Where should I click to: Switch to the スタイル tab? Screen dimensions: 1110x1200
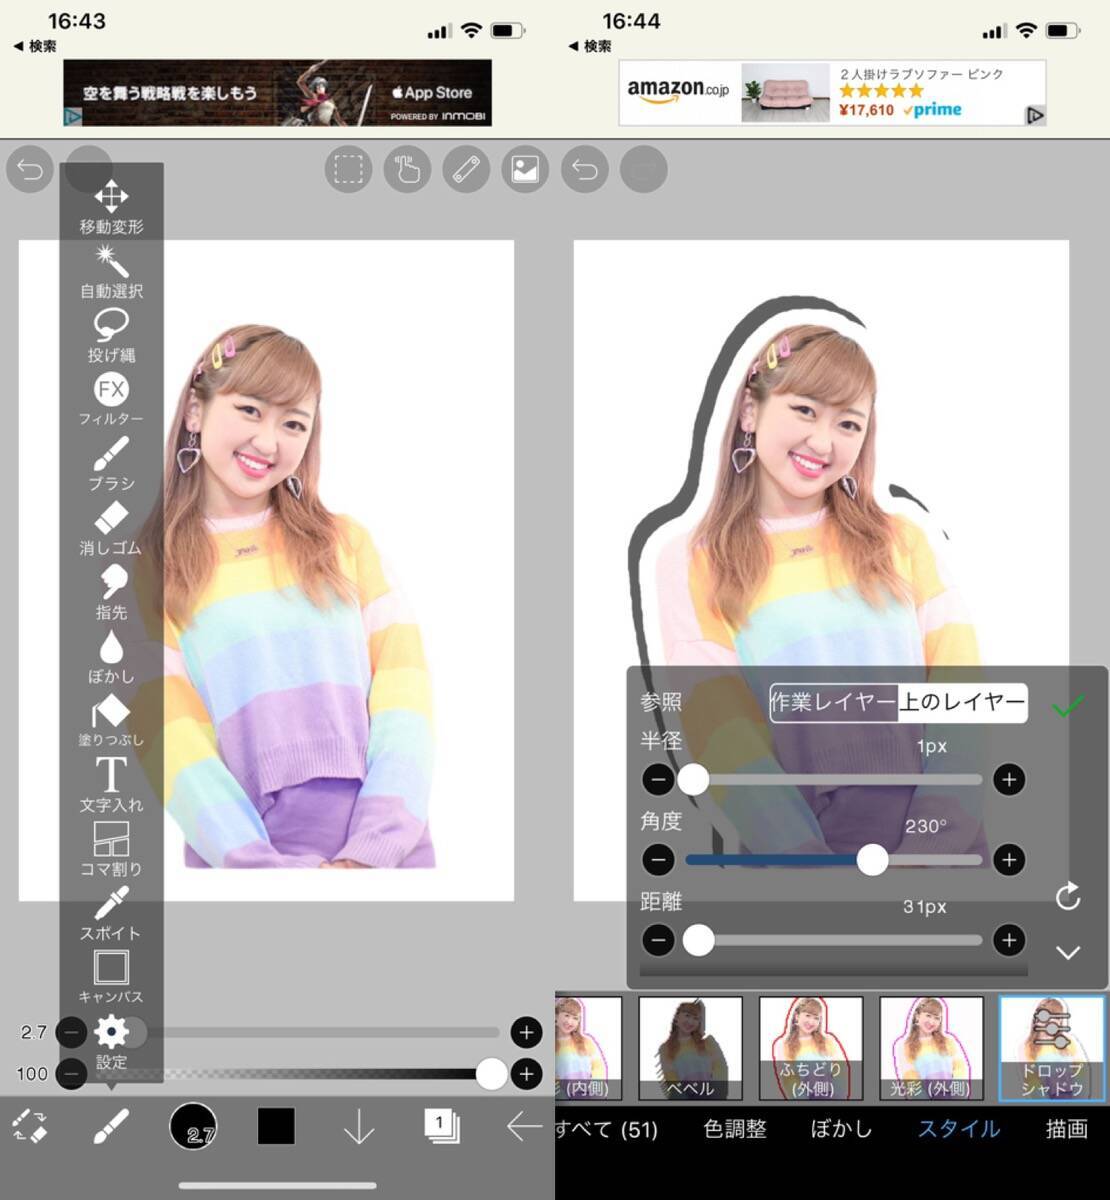click(x=958, y=1129)
